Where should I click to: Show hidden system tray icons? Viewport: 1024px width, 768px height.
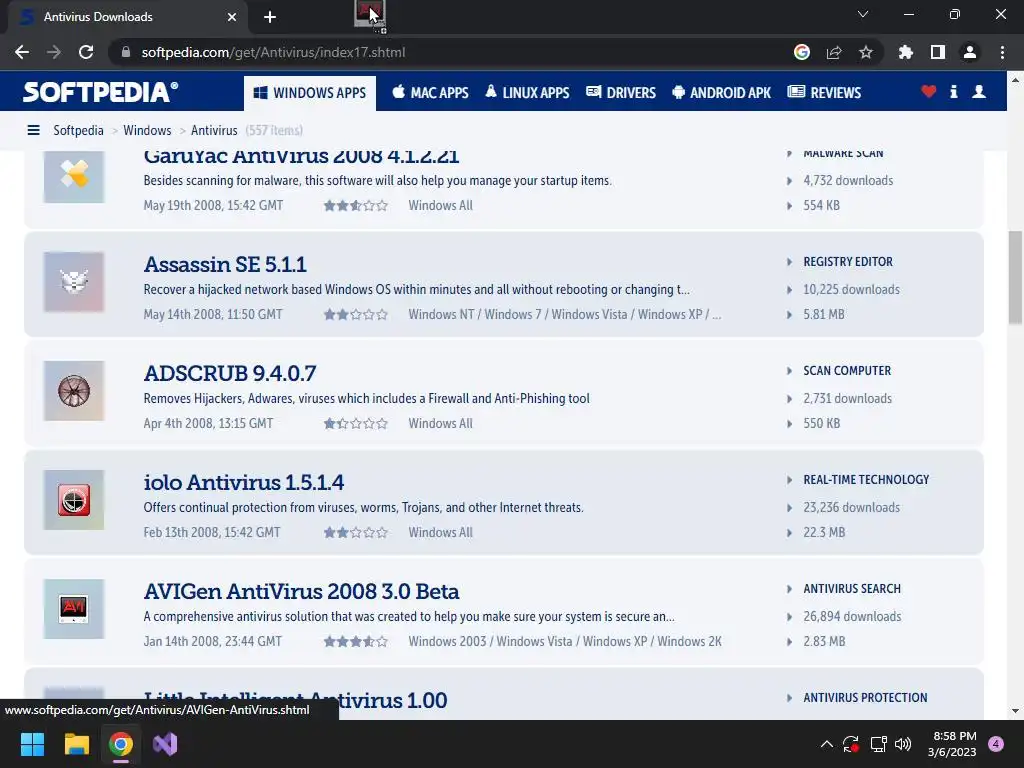click(826, 744)
